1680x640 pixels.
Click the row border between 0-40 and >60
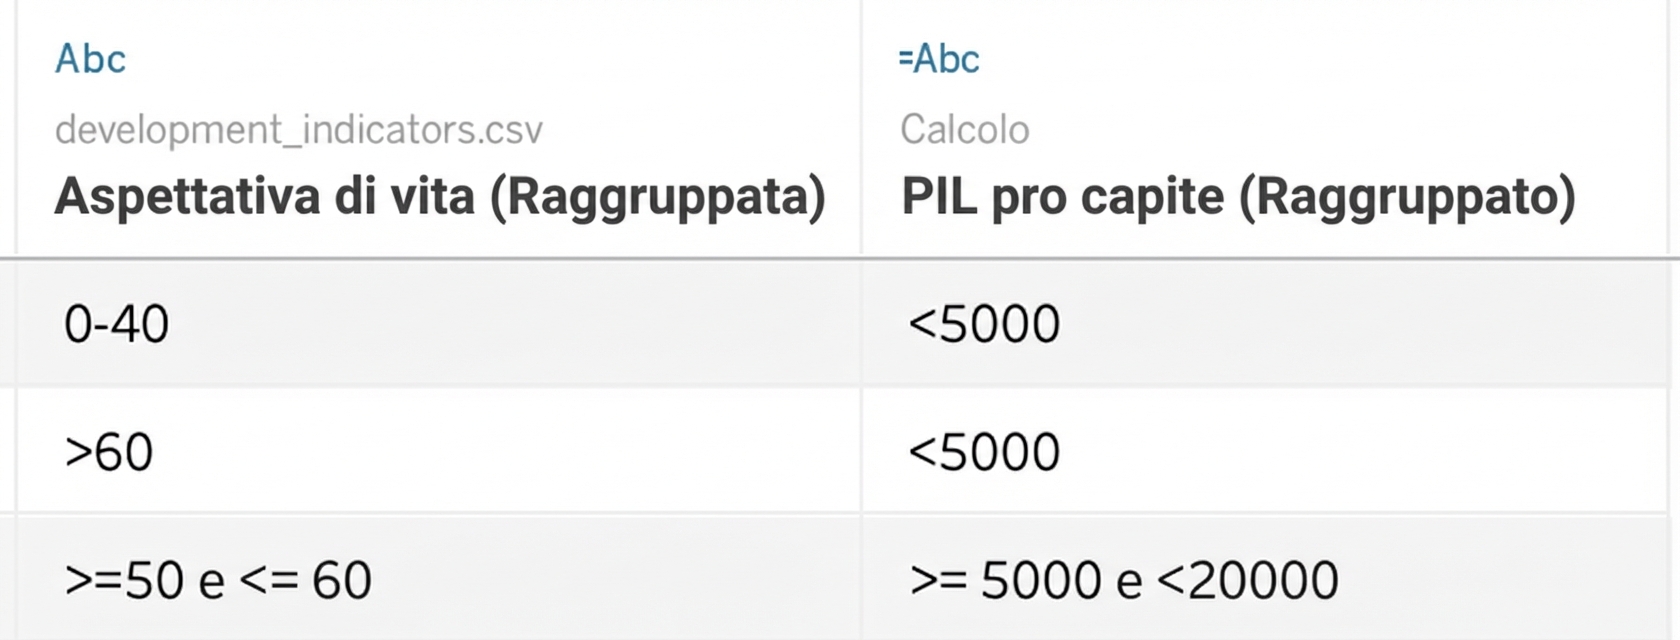click(x=840, y=388)
